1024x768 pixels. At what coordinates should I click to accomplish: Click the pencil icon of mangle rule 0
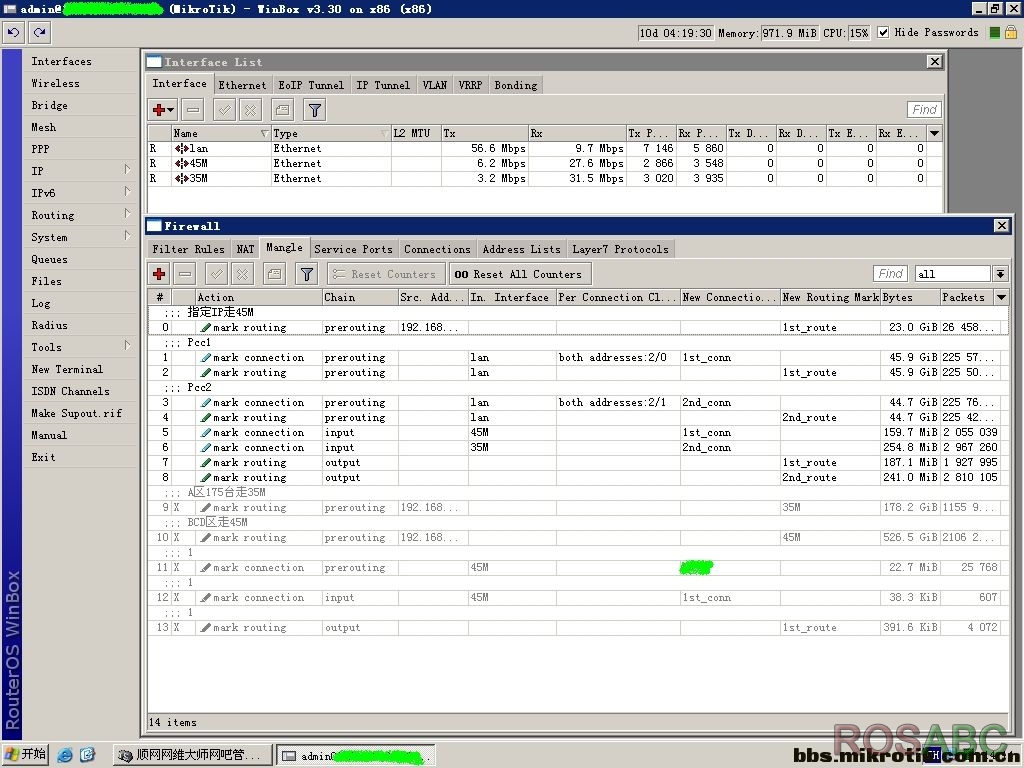click(x=206, y=327)
